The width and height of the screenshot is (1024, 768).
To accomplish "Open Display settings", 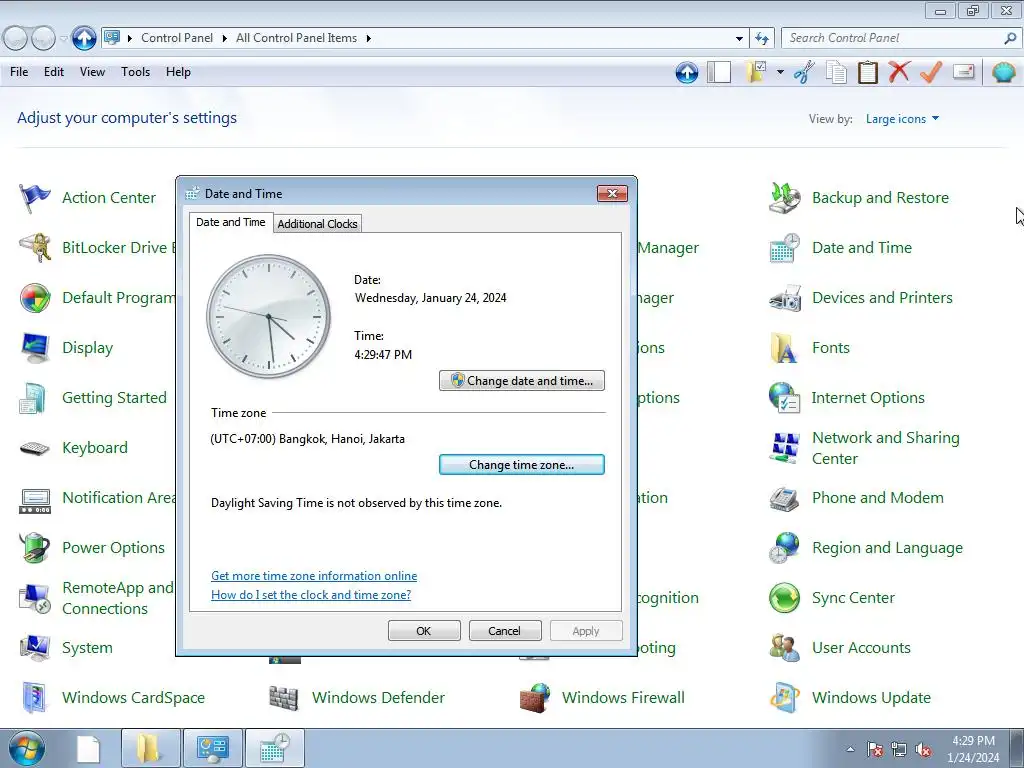I will click(67, 348).
